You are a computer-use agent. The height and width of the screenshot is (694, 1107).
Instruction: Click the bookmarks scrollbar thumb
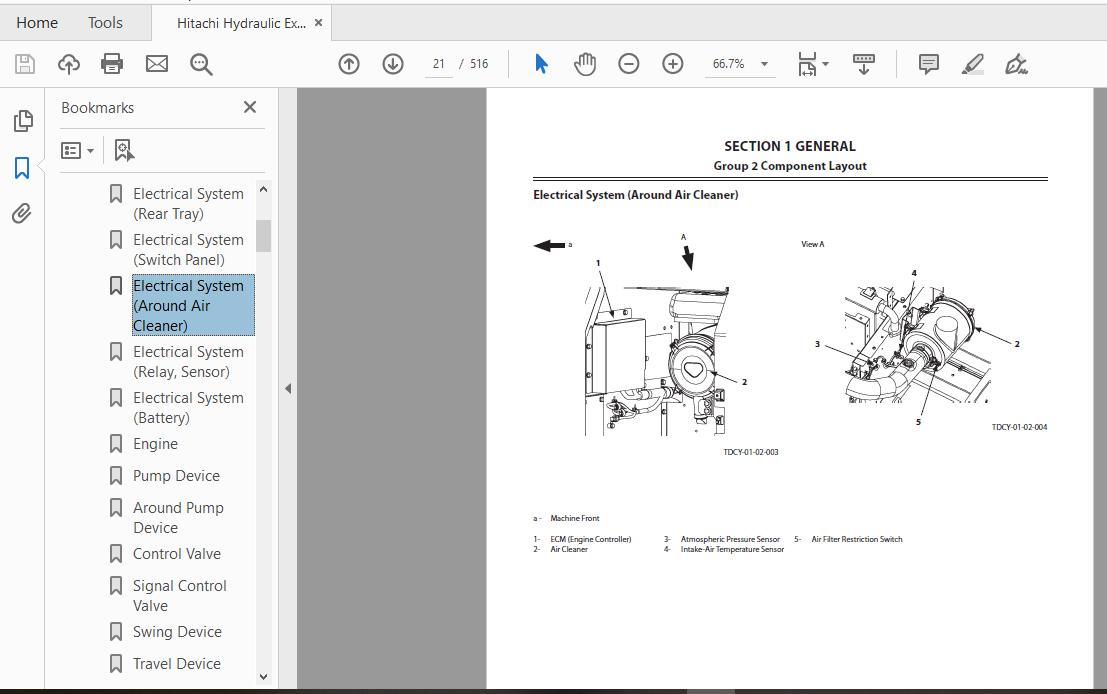[263, 236]
